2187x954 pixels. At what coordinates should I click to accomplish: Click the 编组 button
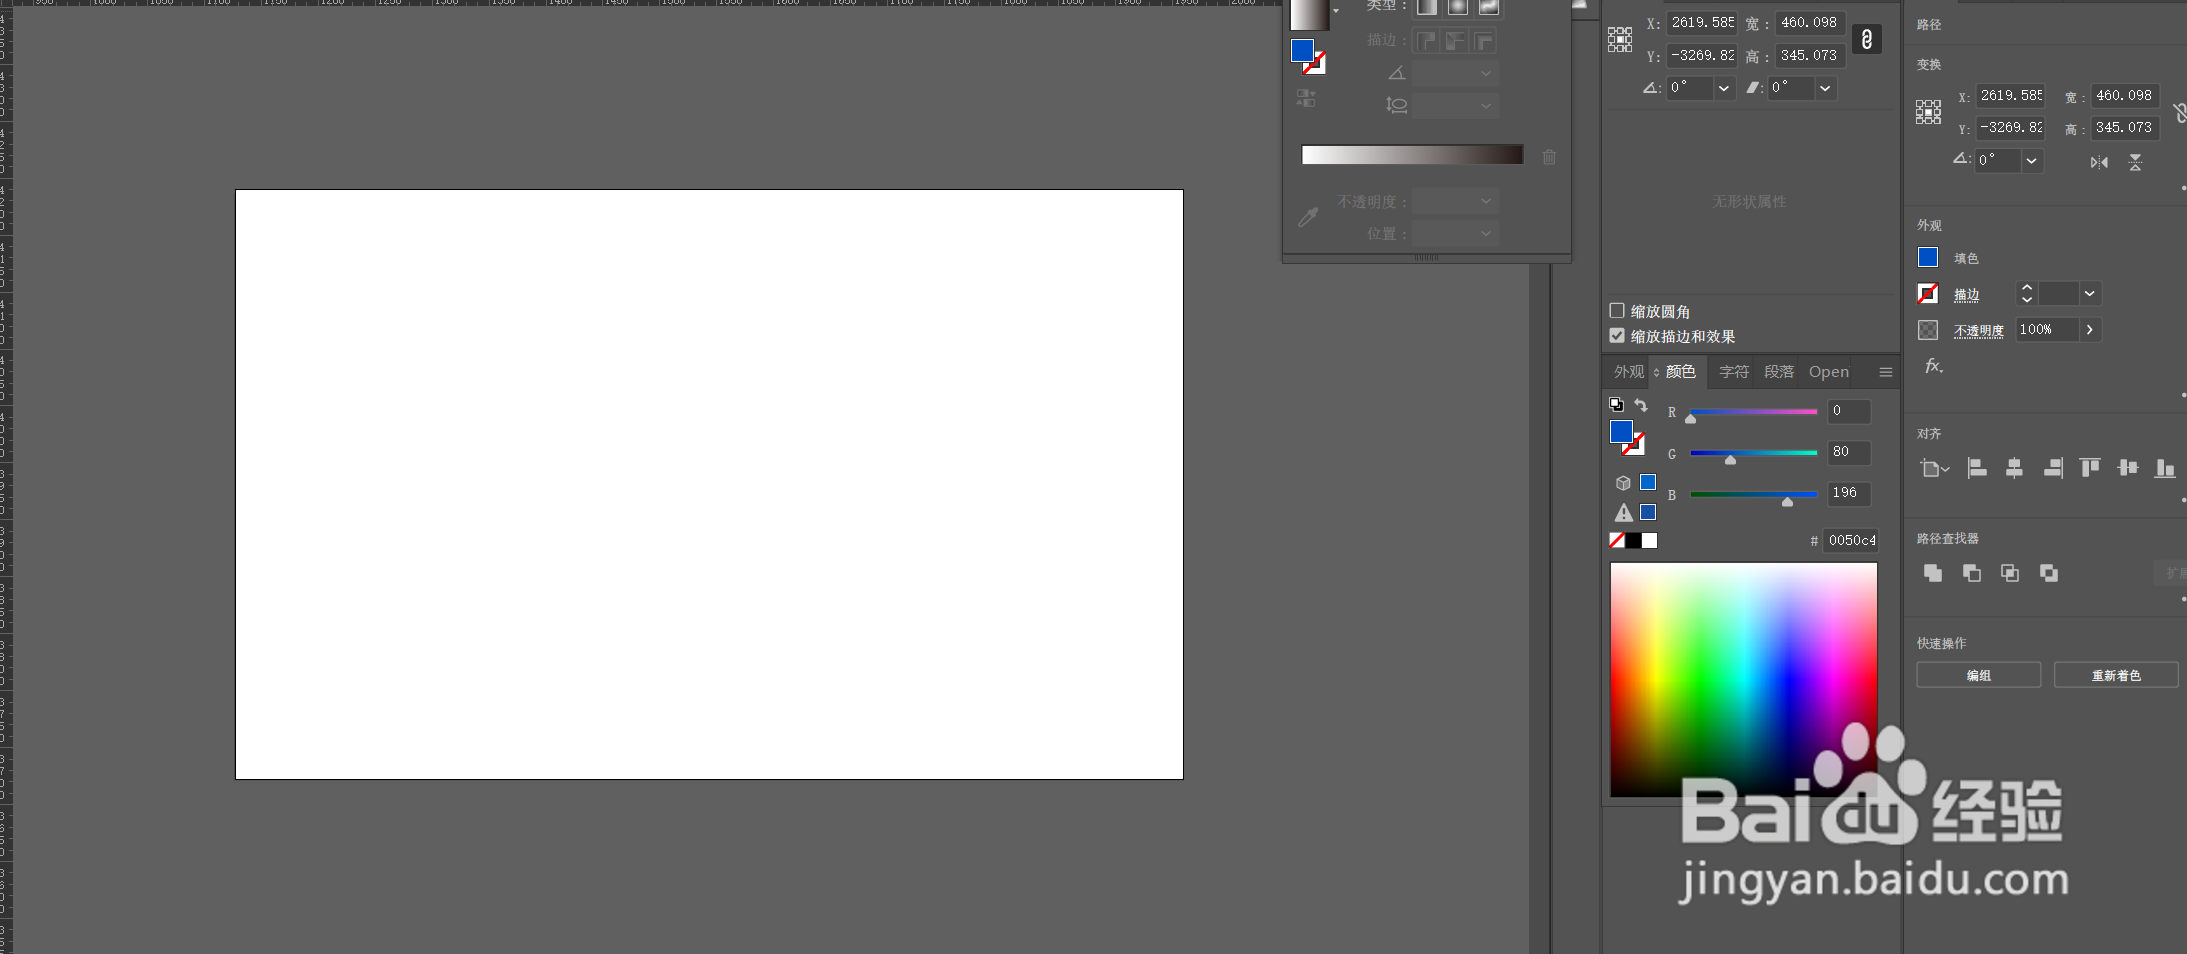[x=1978, y=675]
